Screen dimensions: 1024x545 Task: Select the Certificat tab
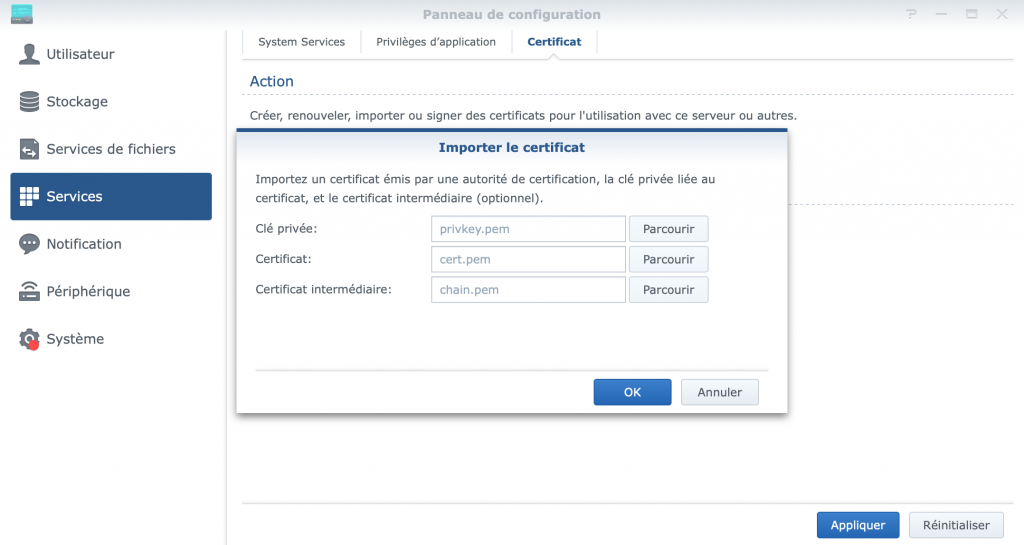click(x=554, y=42)
